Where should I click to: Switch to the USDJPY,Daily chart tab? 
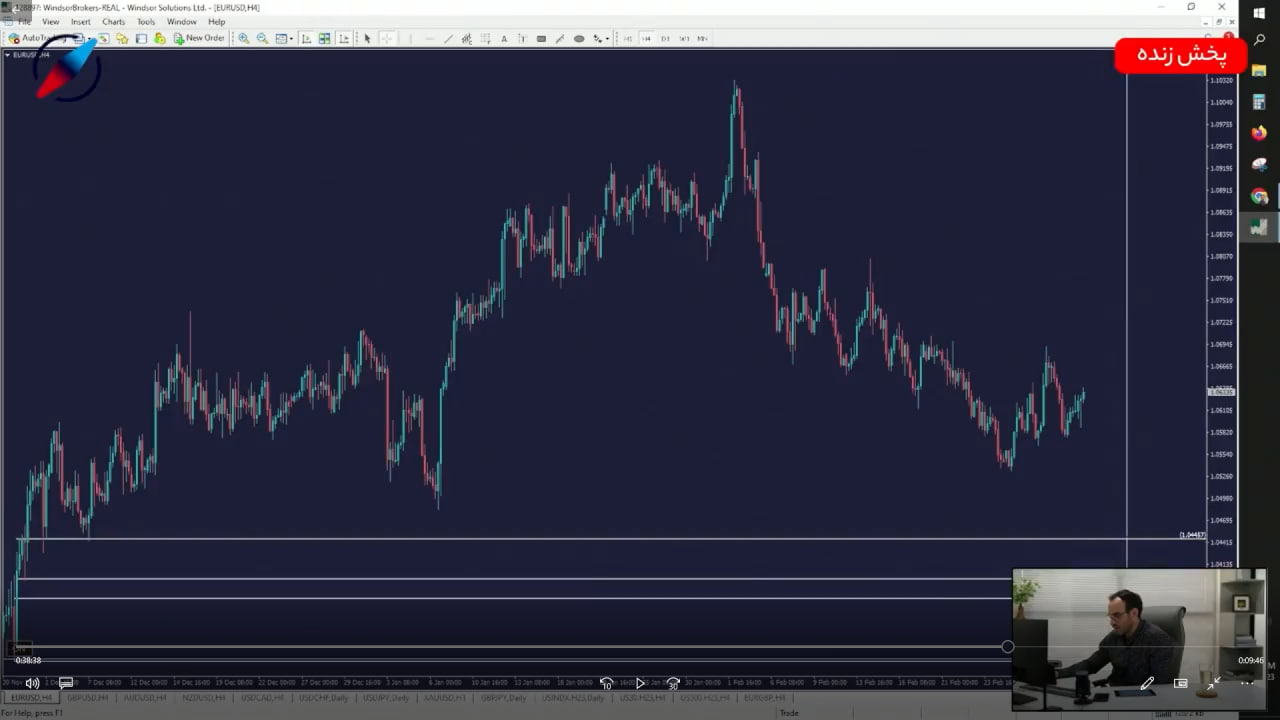(x=386, y=698)
